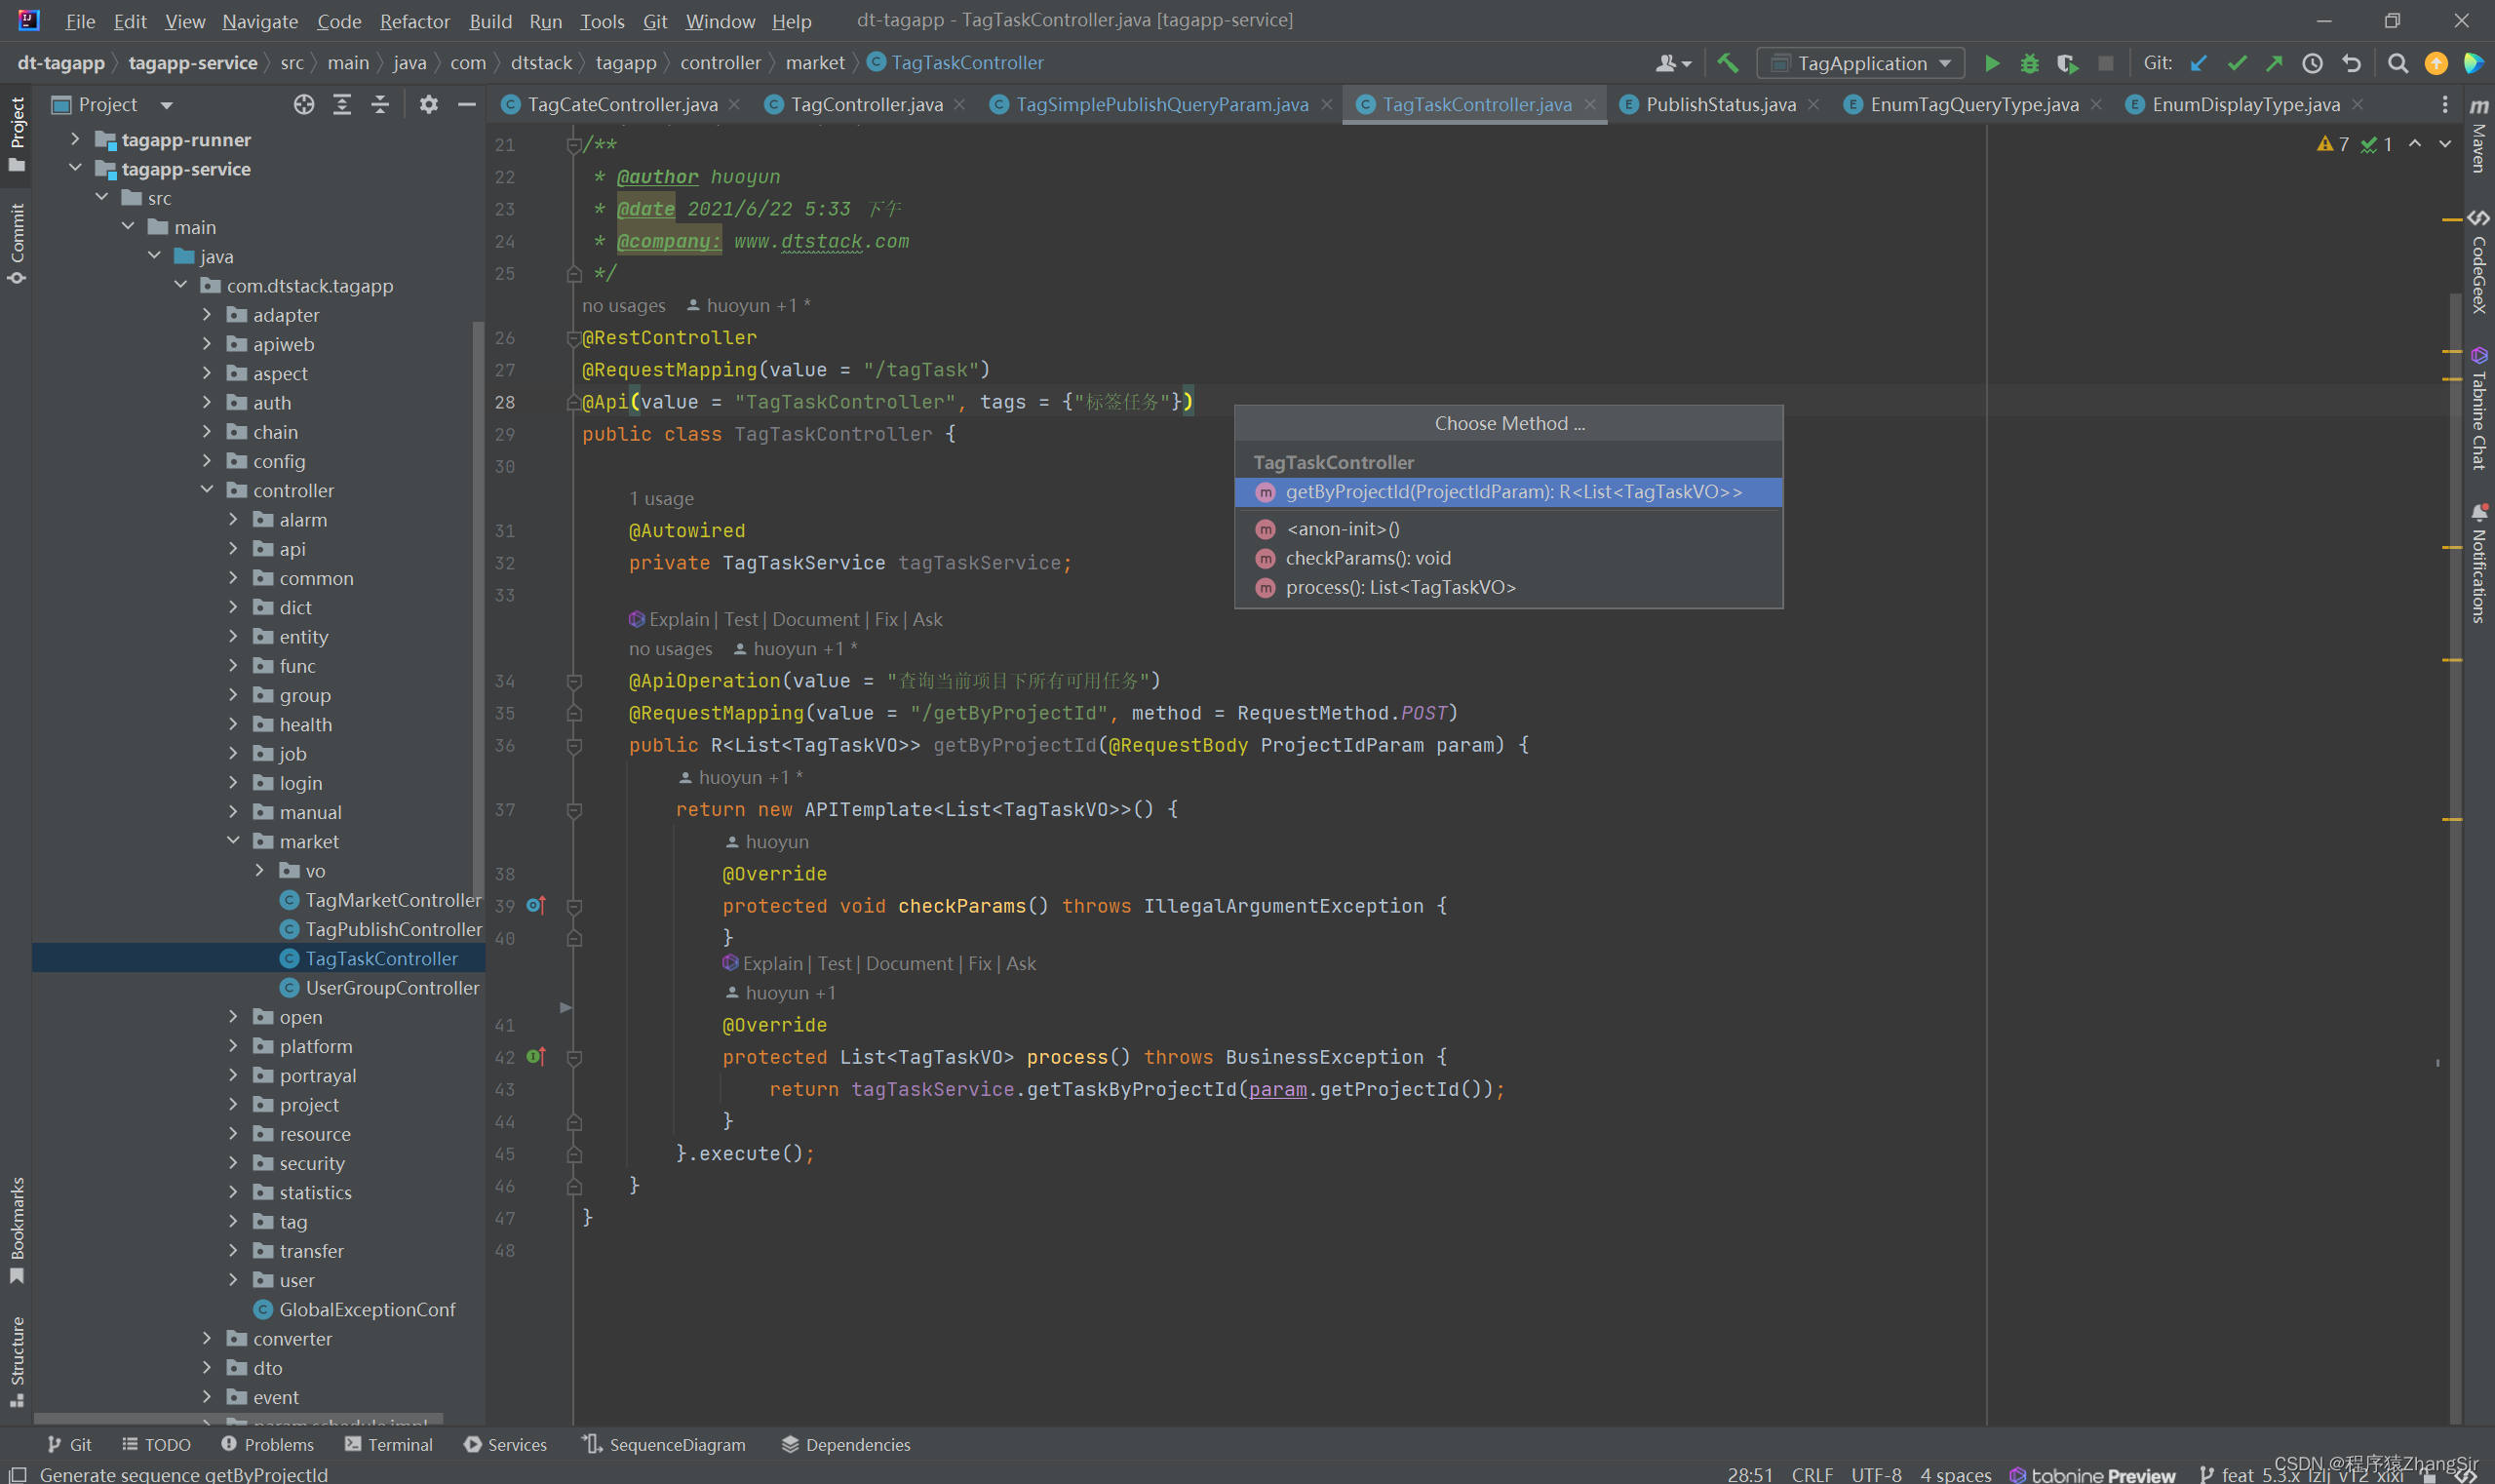Image resolution: width=2495 pixels, height=1484 pixels.
Task: Build project with the hammer icon
Action: pos(1727,63)
